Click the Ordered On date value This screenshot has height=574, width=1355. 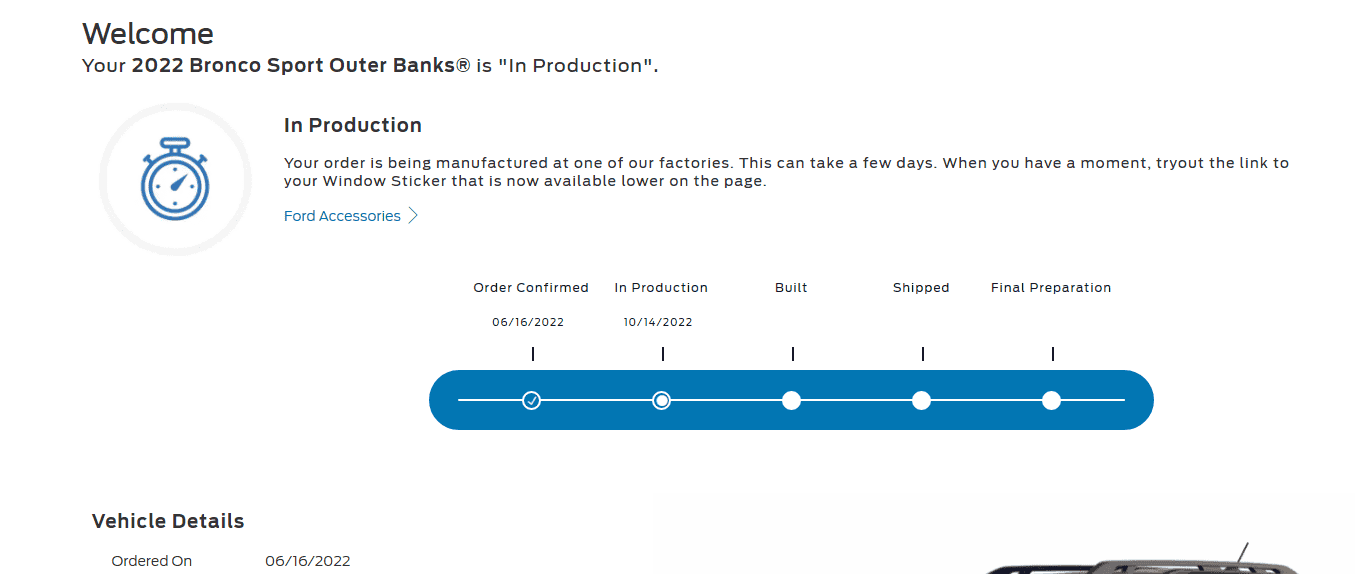pos(308,561)
